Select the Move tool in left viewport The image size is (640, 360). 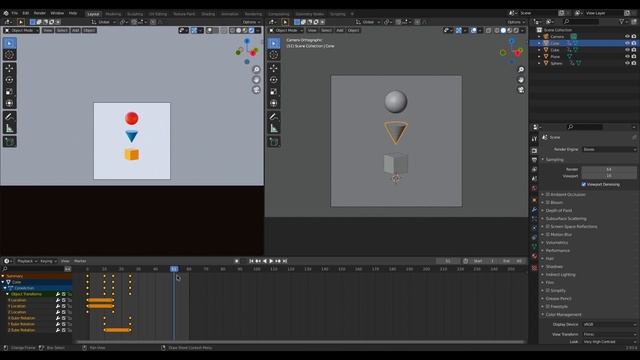[x=9, y=68]
